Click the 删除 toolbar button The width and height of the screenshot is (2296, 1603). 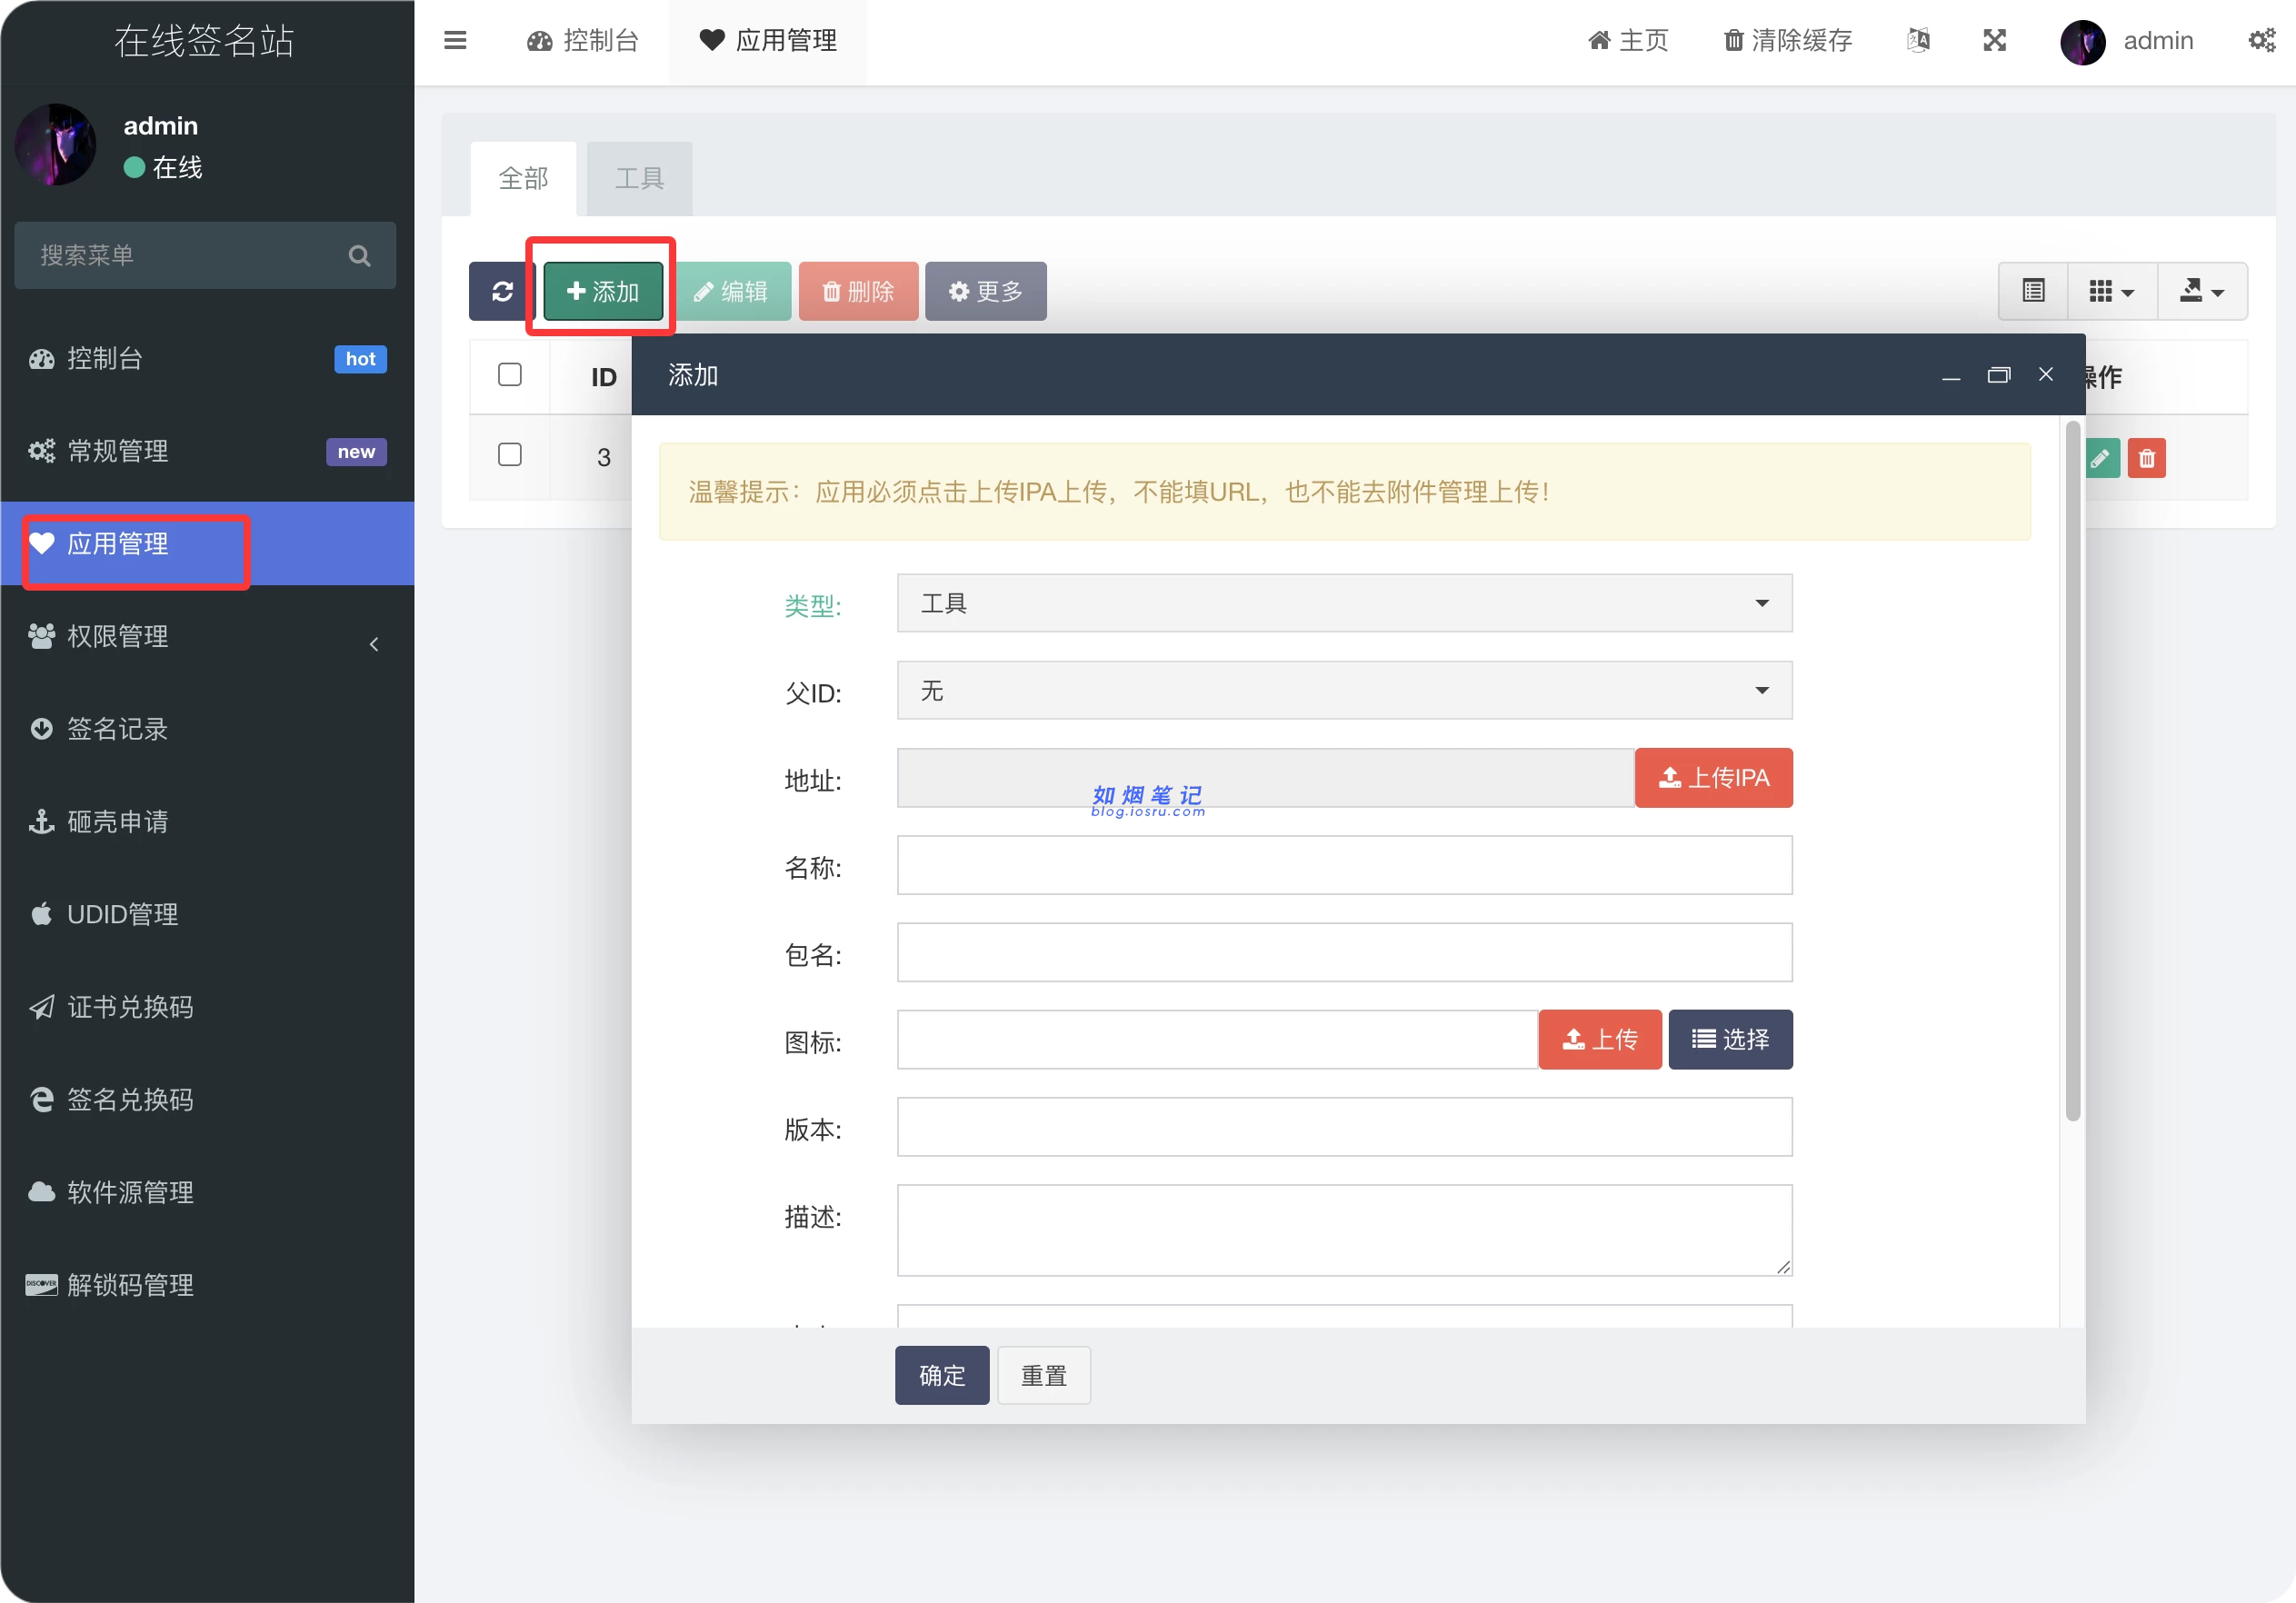[858, 291]
